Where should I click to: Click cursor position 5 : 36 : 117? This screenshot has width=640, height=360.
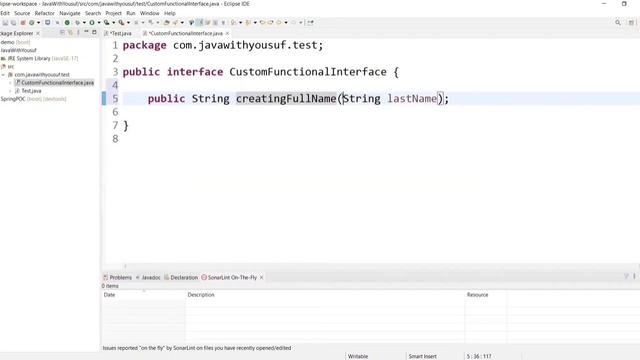click(x=479, y=356)
